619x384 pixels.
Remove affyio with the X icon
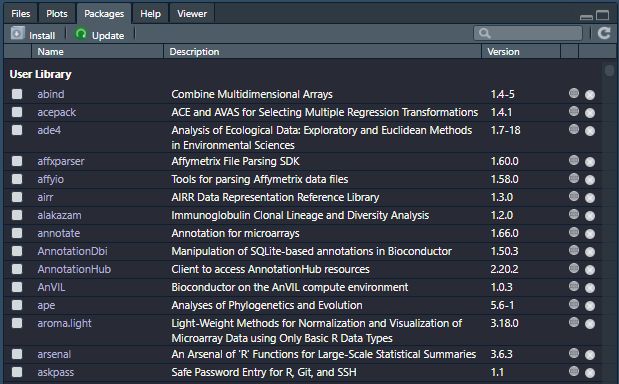coord(590,180)
